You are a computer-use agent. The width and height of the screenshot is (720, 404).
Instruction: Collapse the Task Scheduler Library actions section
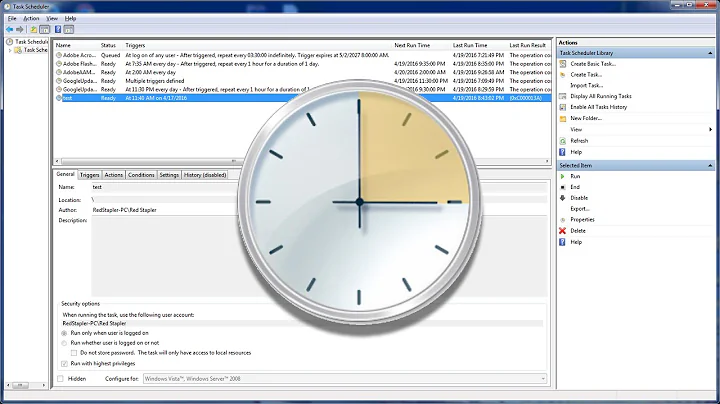point(710,53)
